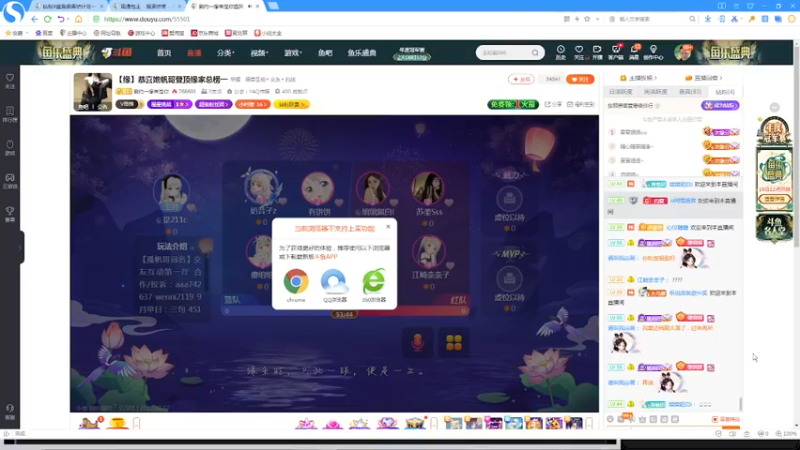Expand the orange live-recap link with chevron

click(704, 78)
